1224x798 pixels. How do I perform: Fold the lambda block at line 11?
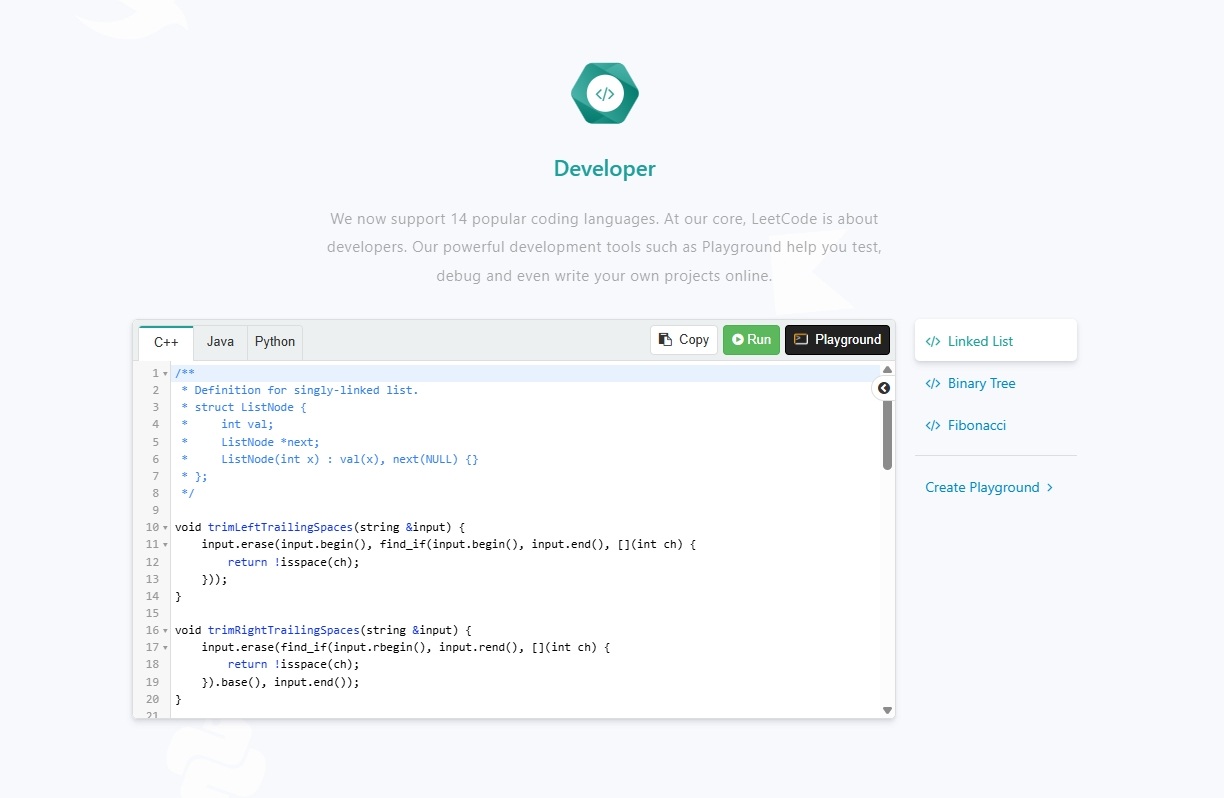[x=165, y=545]
